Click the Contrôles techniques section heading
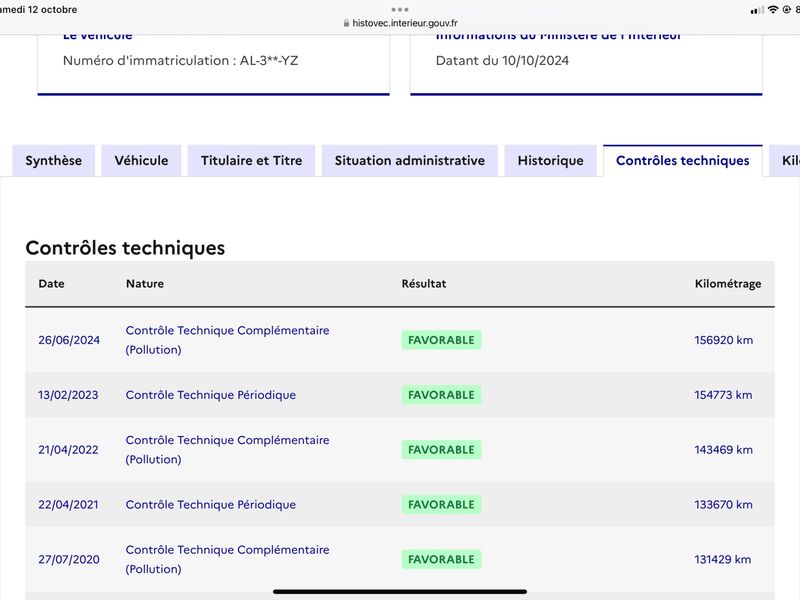 pyautogui.click(x=125, y=248)
